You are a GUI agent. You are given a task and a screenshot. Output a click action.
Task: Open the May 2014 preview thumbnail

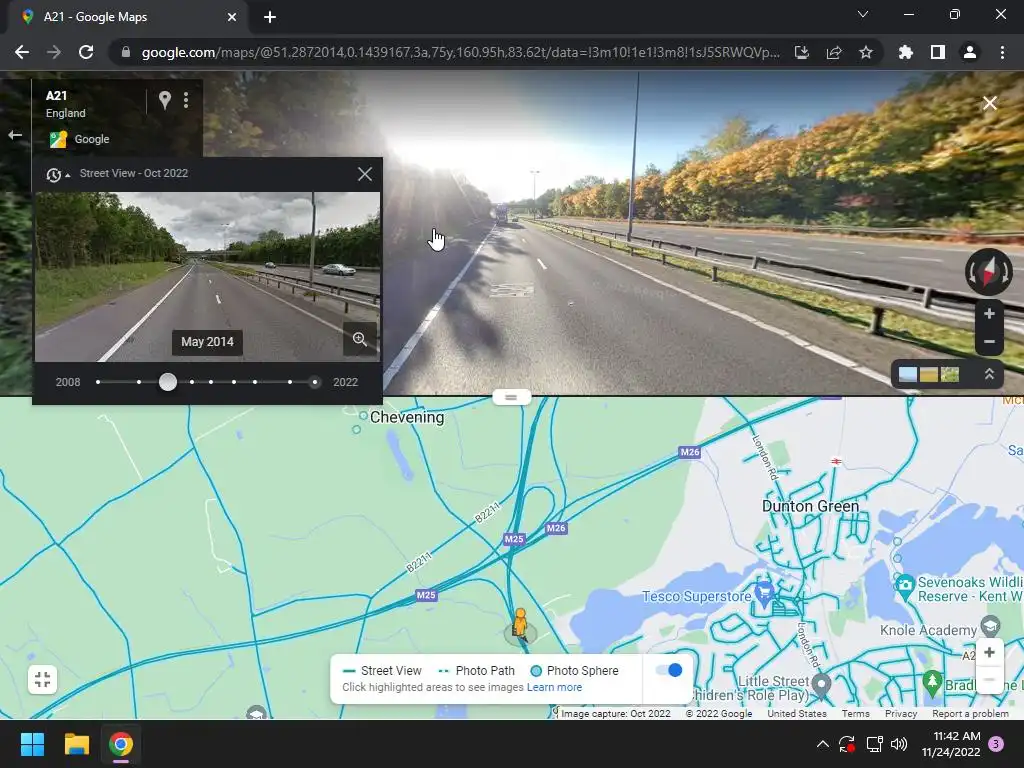pos(207,277)
